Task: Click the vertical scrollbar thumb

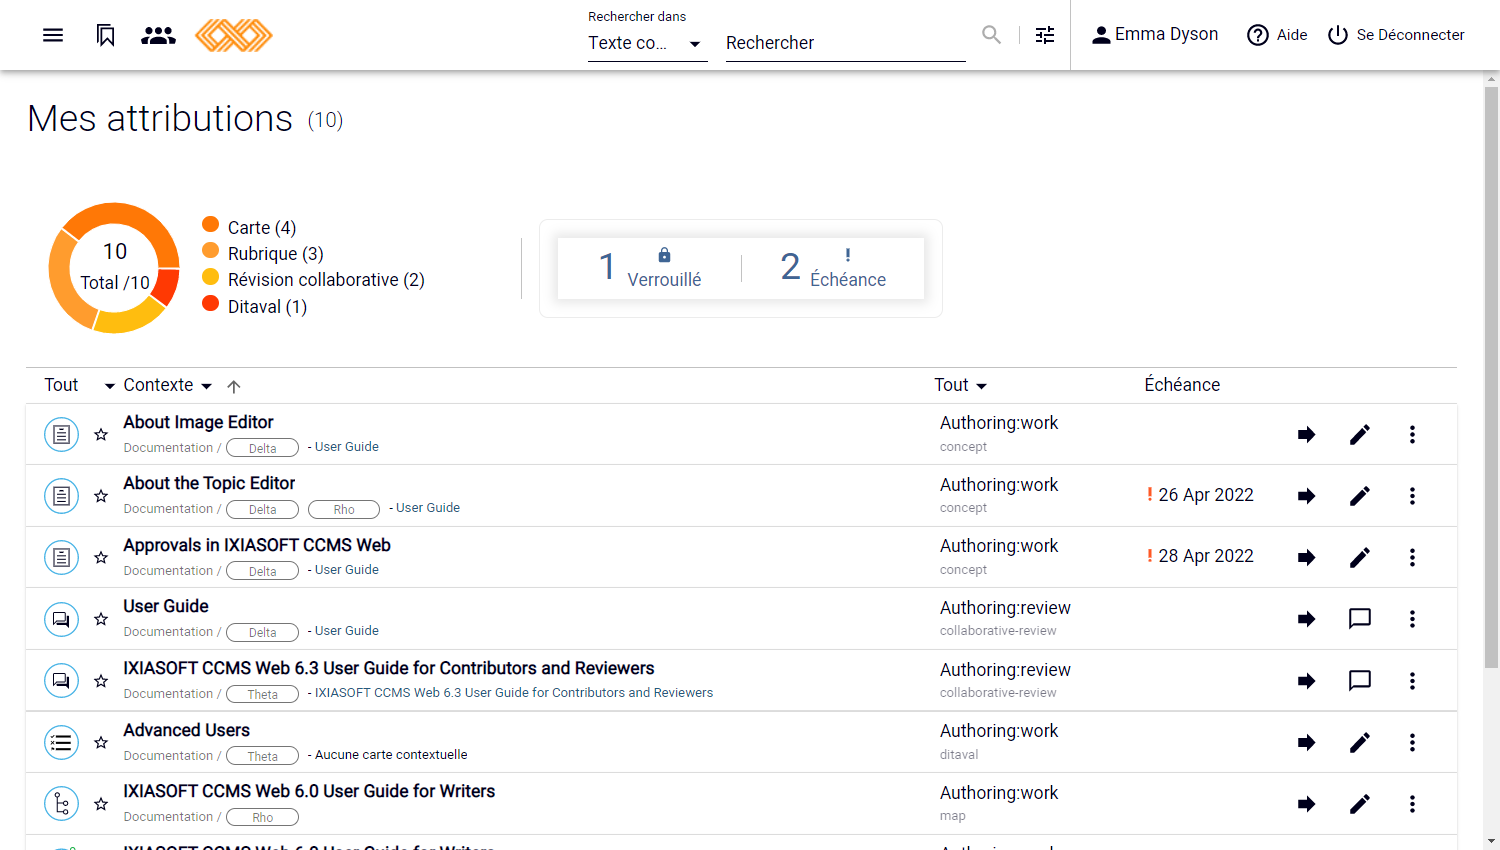Action: [x=1491, y=377]
